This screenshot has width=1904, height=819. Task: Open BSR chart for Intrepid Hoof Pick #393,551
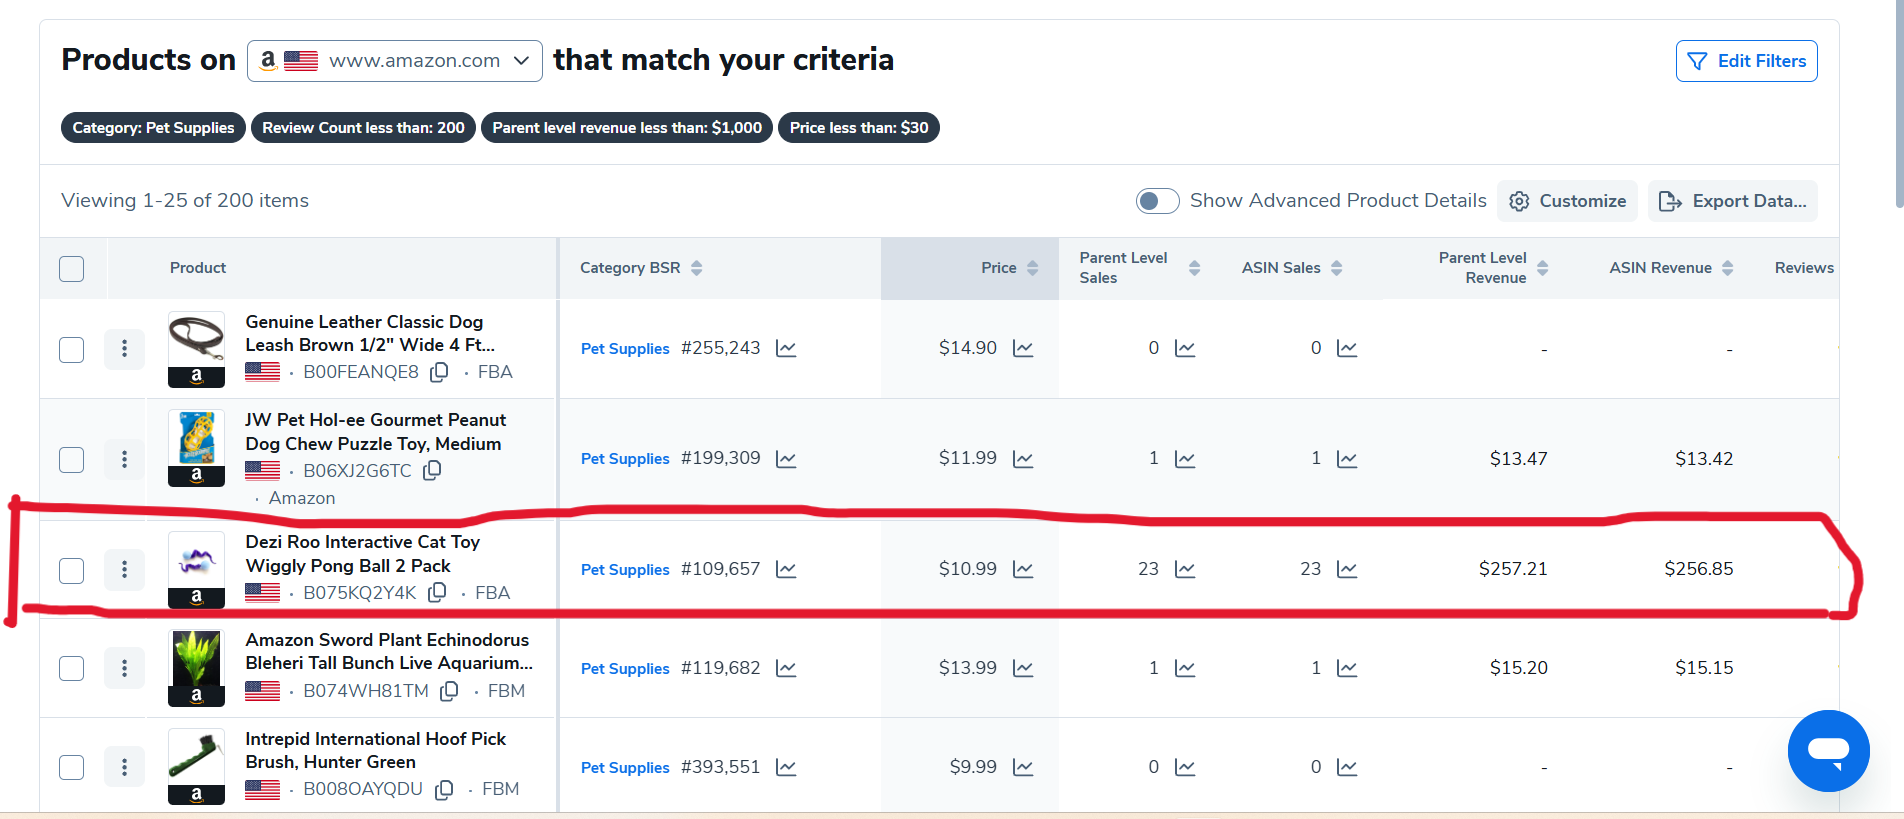click(786, 767)
